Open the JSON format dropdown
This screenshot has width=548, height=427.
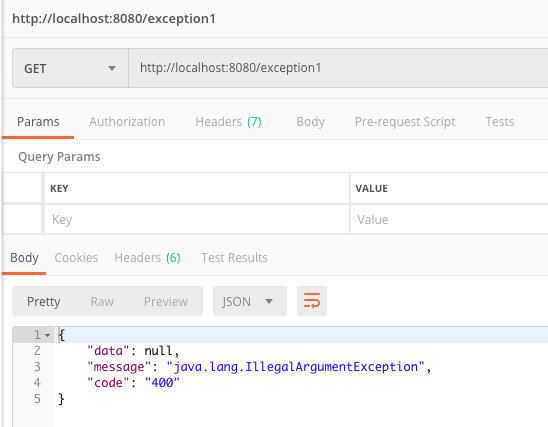(x=250, y=301)
